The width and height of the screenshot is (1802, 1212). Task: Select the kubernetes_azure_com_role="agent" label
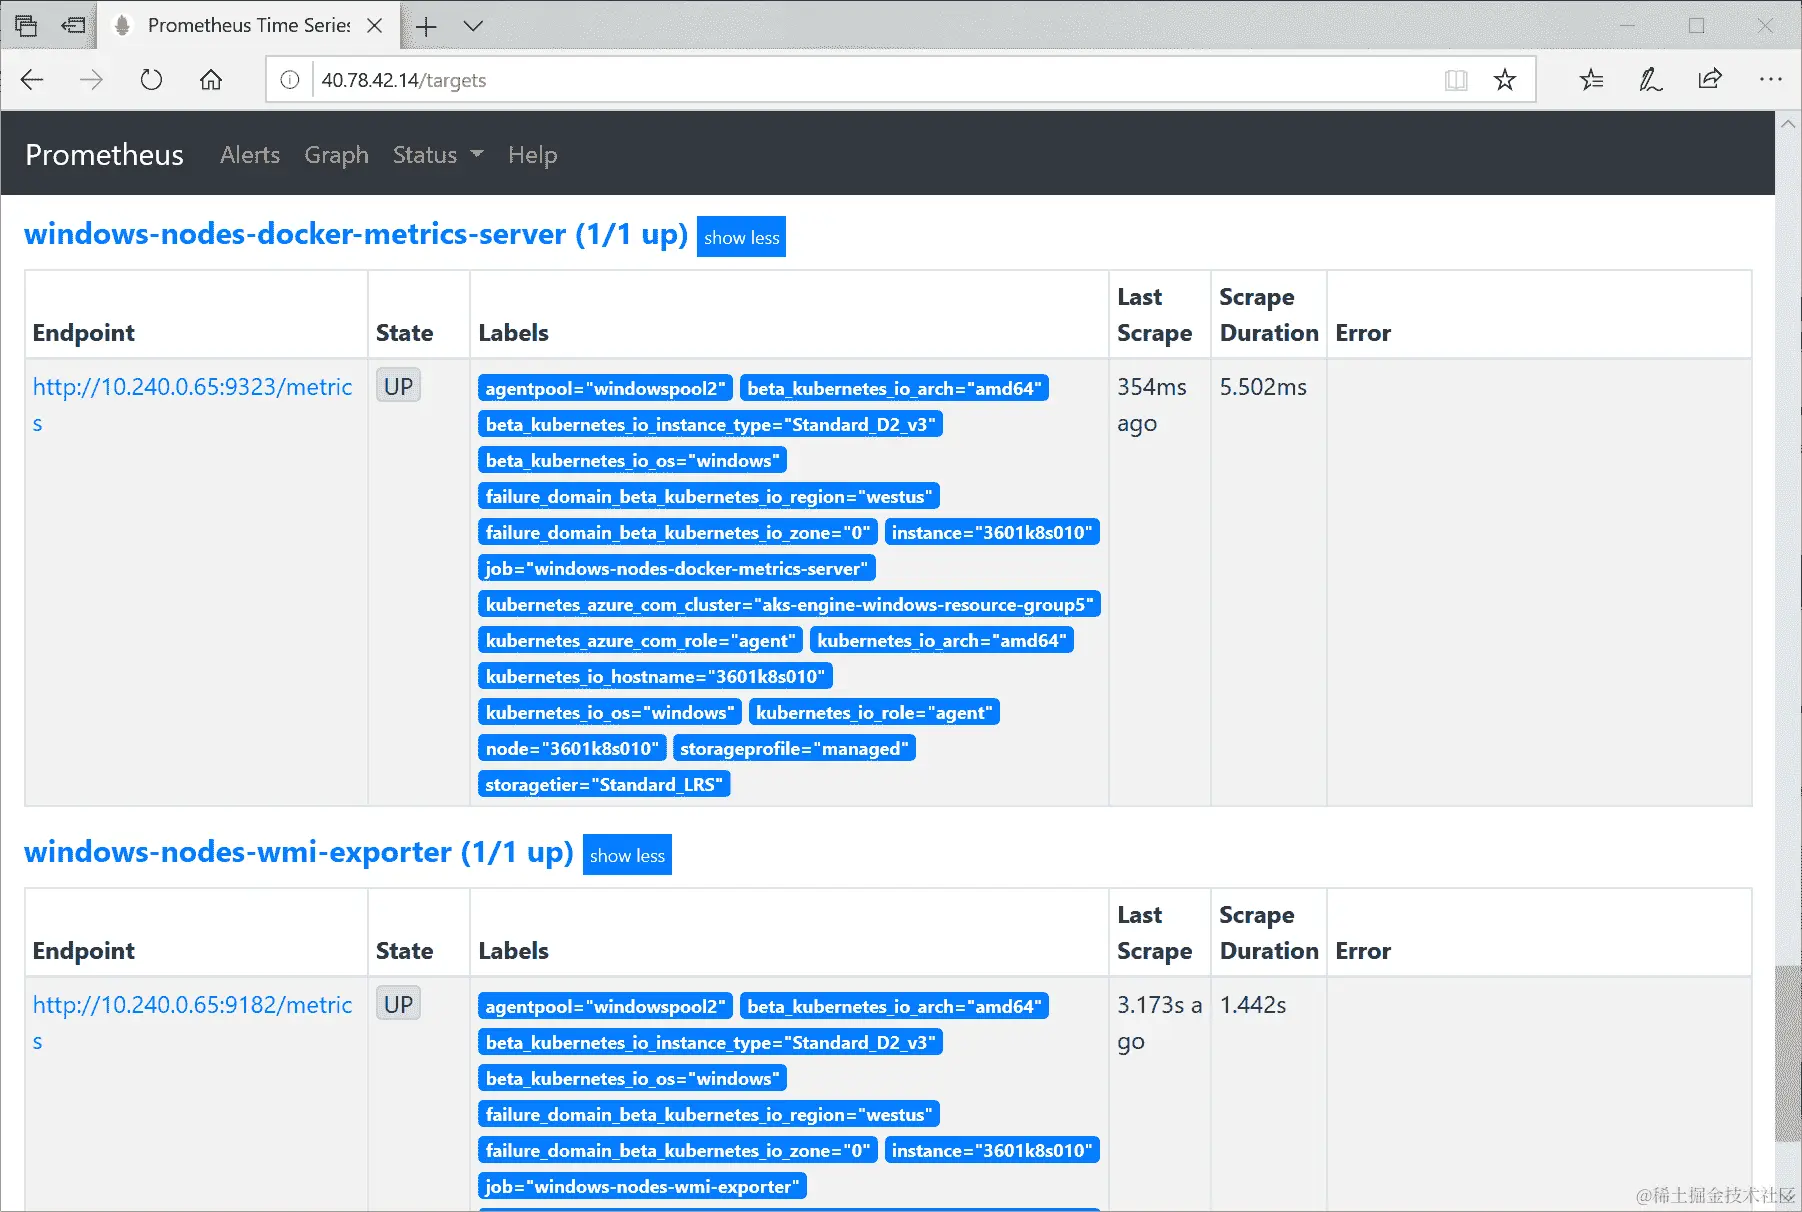click(x=641, y=640)
